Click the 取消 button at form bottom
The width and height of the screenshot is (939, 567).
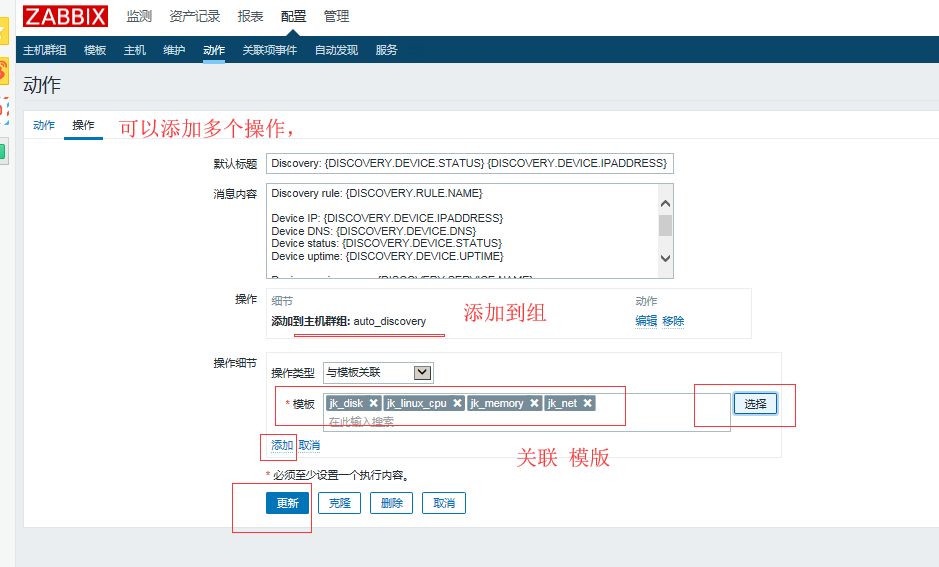click(444, 503)
